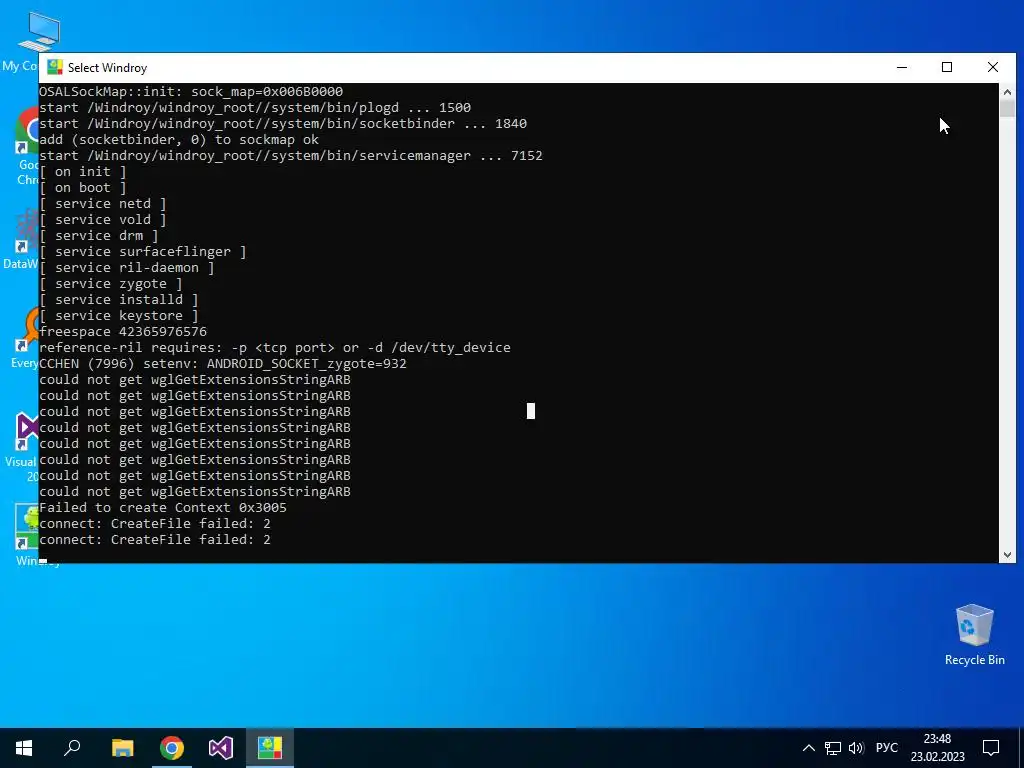
Task: Click the '[ service keystore ]' line
Action: [x=118, y=315]
